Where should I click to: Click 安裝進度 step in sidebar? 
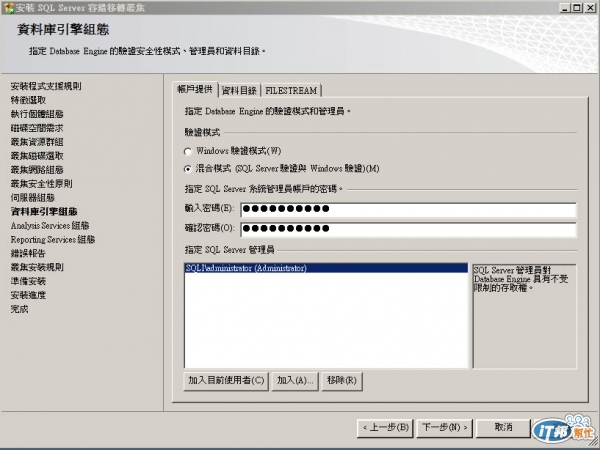tap(28, 295)
